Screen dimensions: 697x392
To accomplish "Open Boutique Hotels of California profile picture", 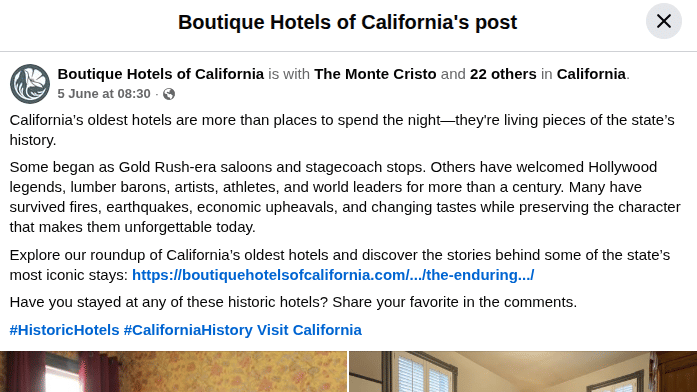I will coord(30,84).
